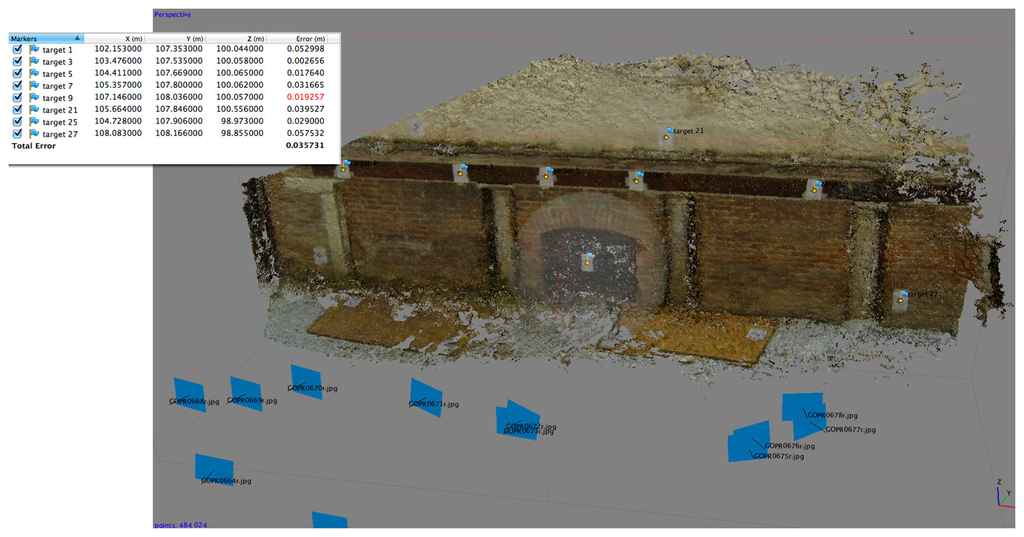Click the flag icon beside target 27
The image size is (1024, 537).
(34, 133)
